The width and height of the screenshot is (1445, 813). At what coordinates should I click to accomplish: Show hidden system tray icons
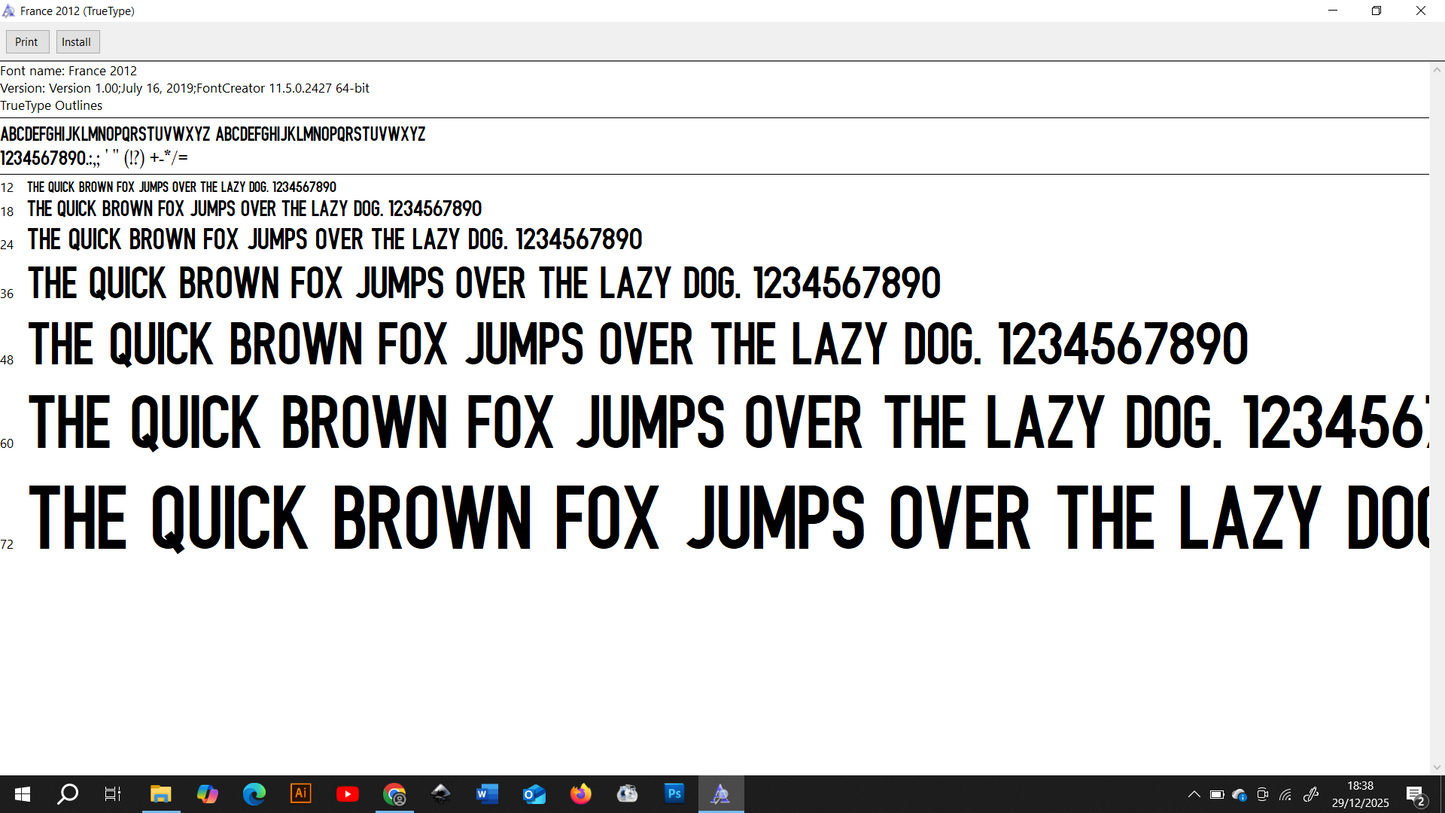(1194, 795)
